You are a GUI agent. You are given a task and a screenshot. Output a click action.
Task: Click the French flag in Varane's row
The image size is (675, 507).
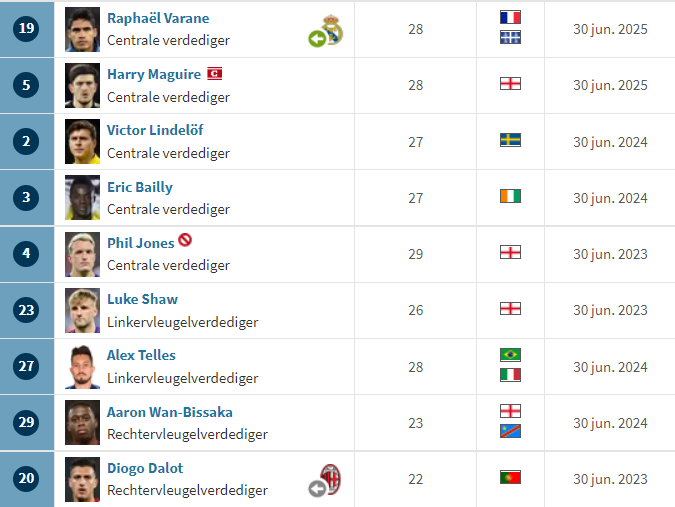coord(510,17)
